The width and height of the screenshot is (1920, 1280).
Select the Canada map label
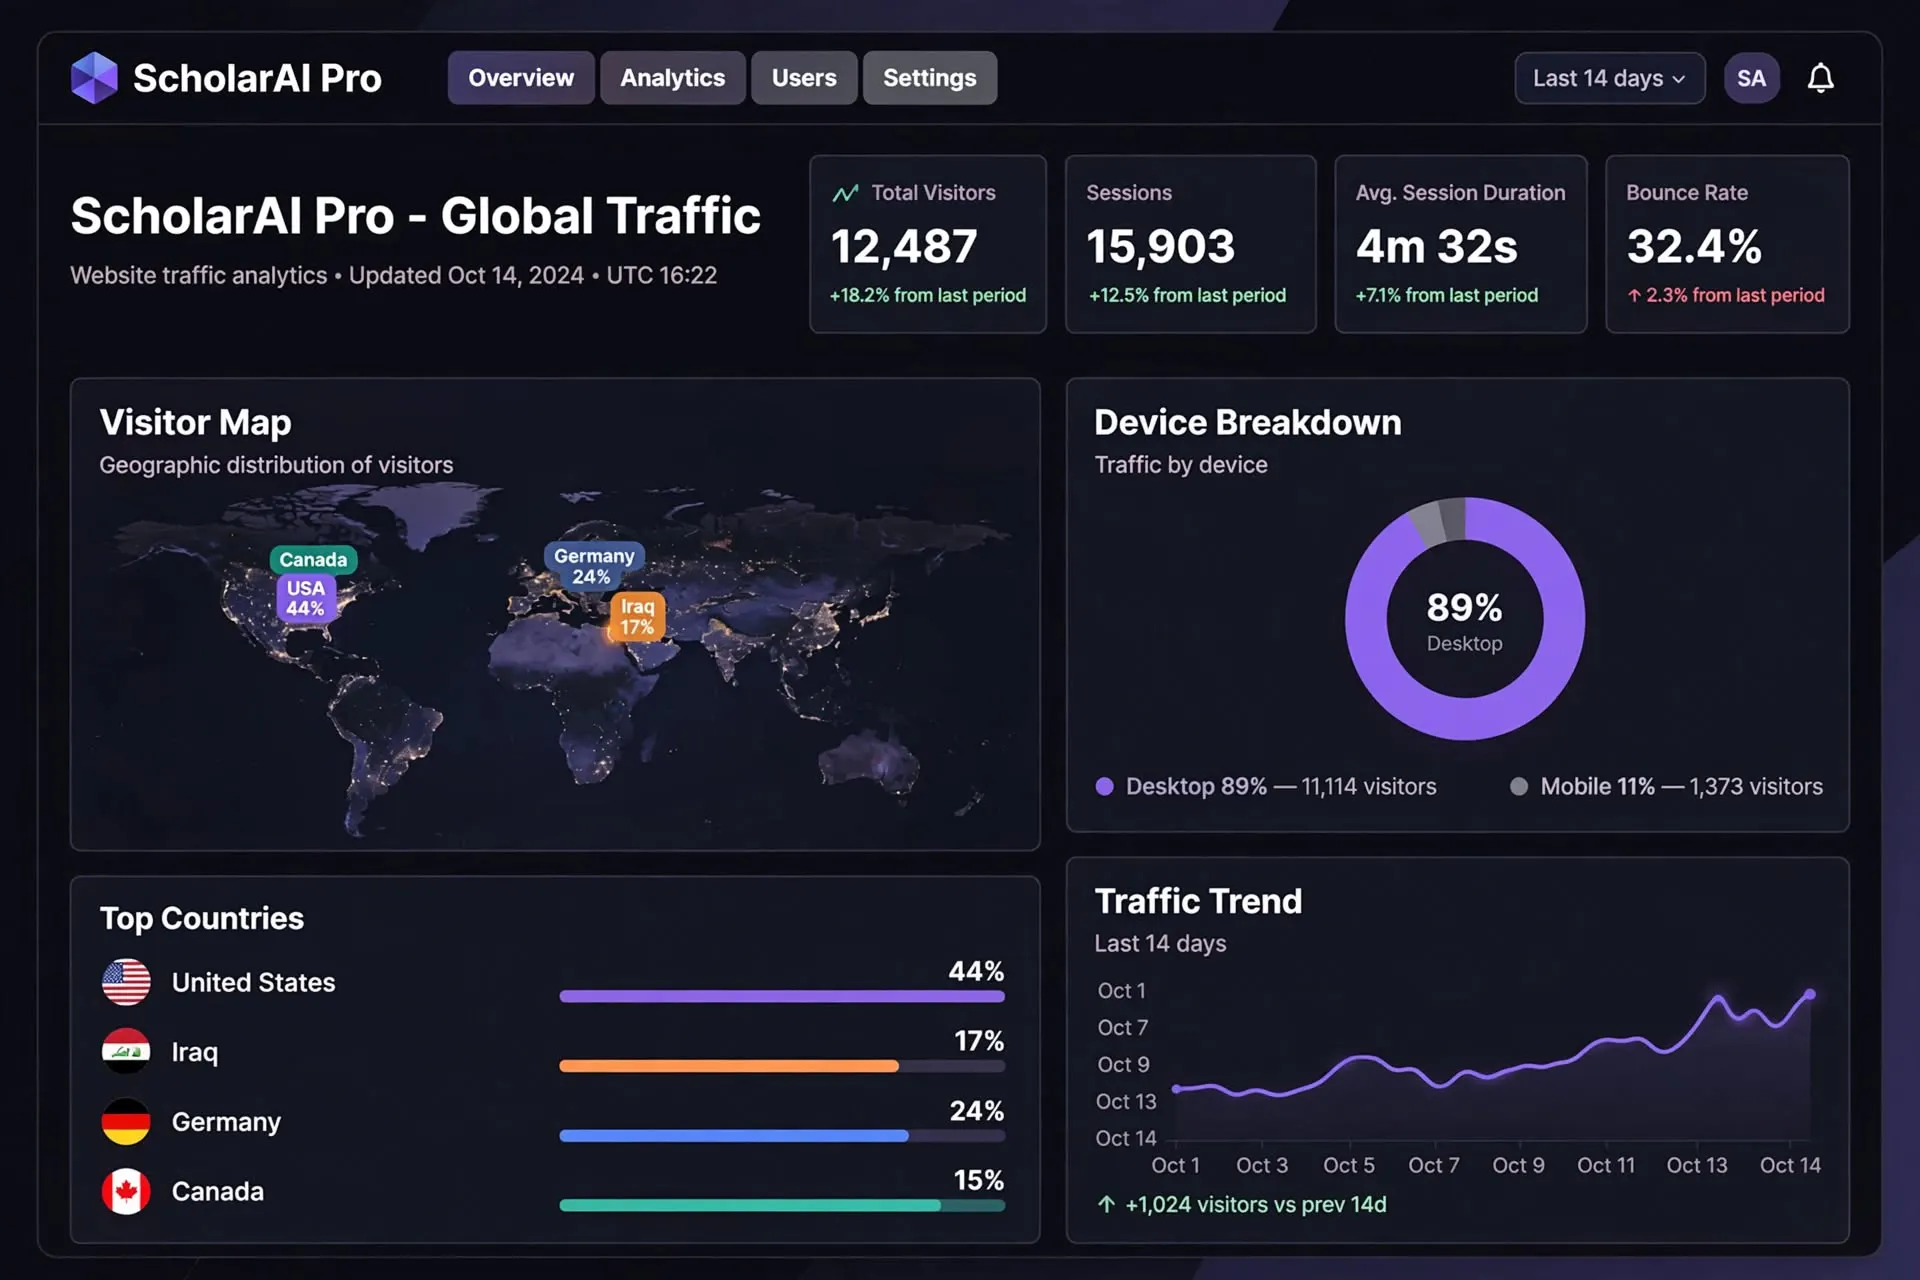pos(313,559)
